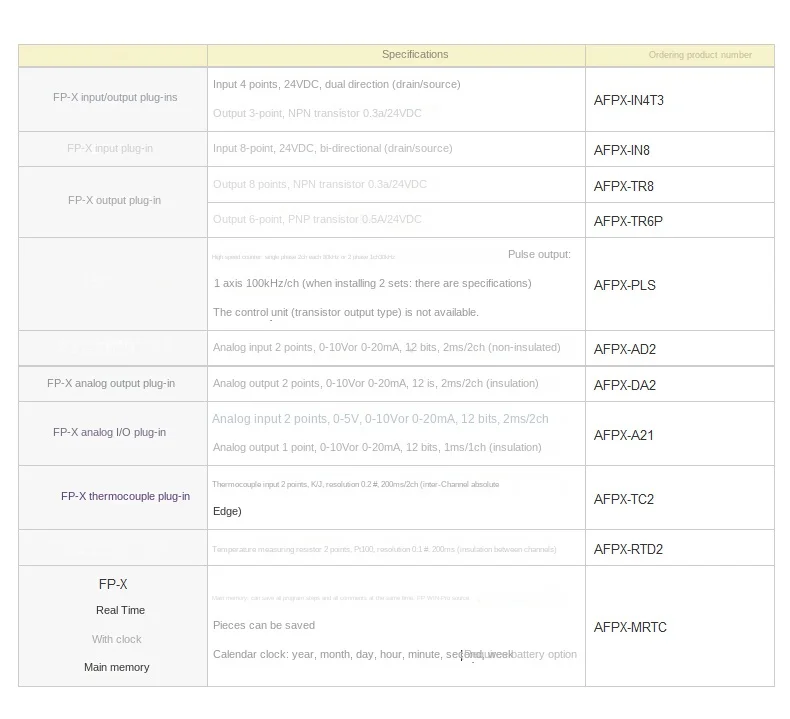
Task: Select product number AFPX-DA2
Action: (x=624, y=385)
